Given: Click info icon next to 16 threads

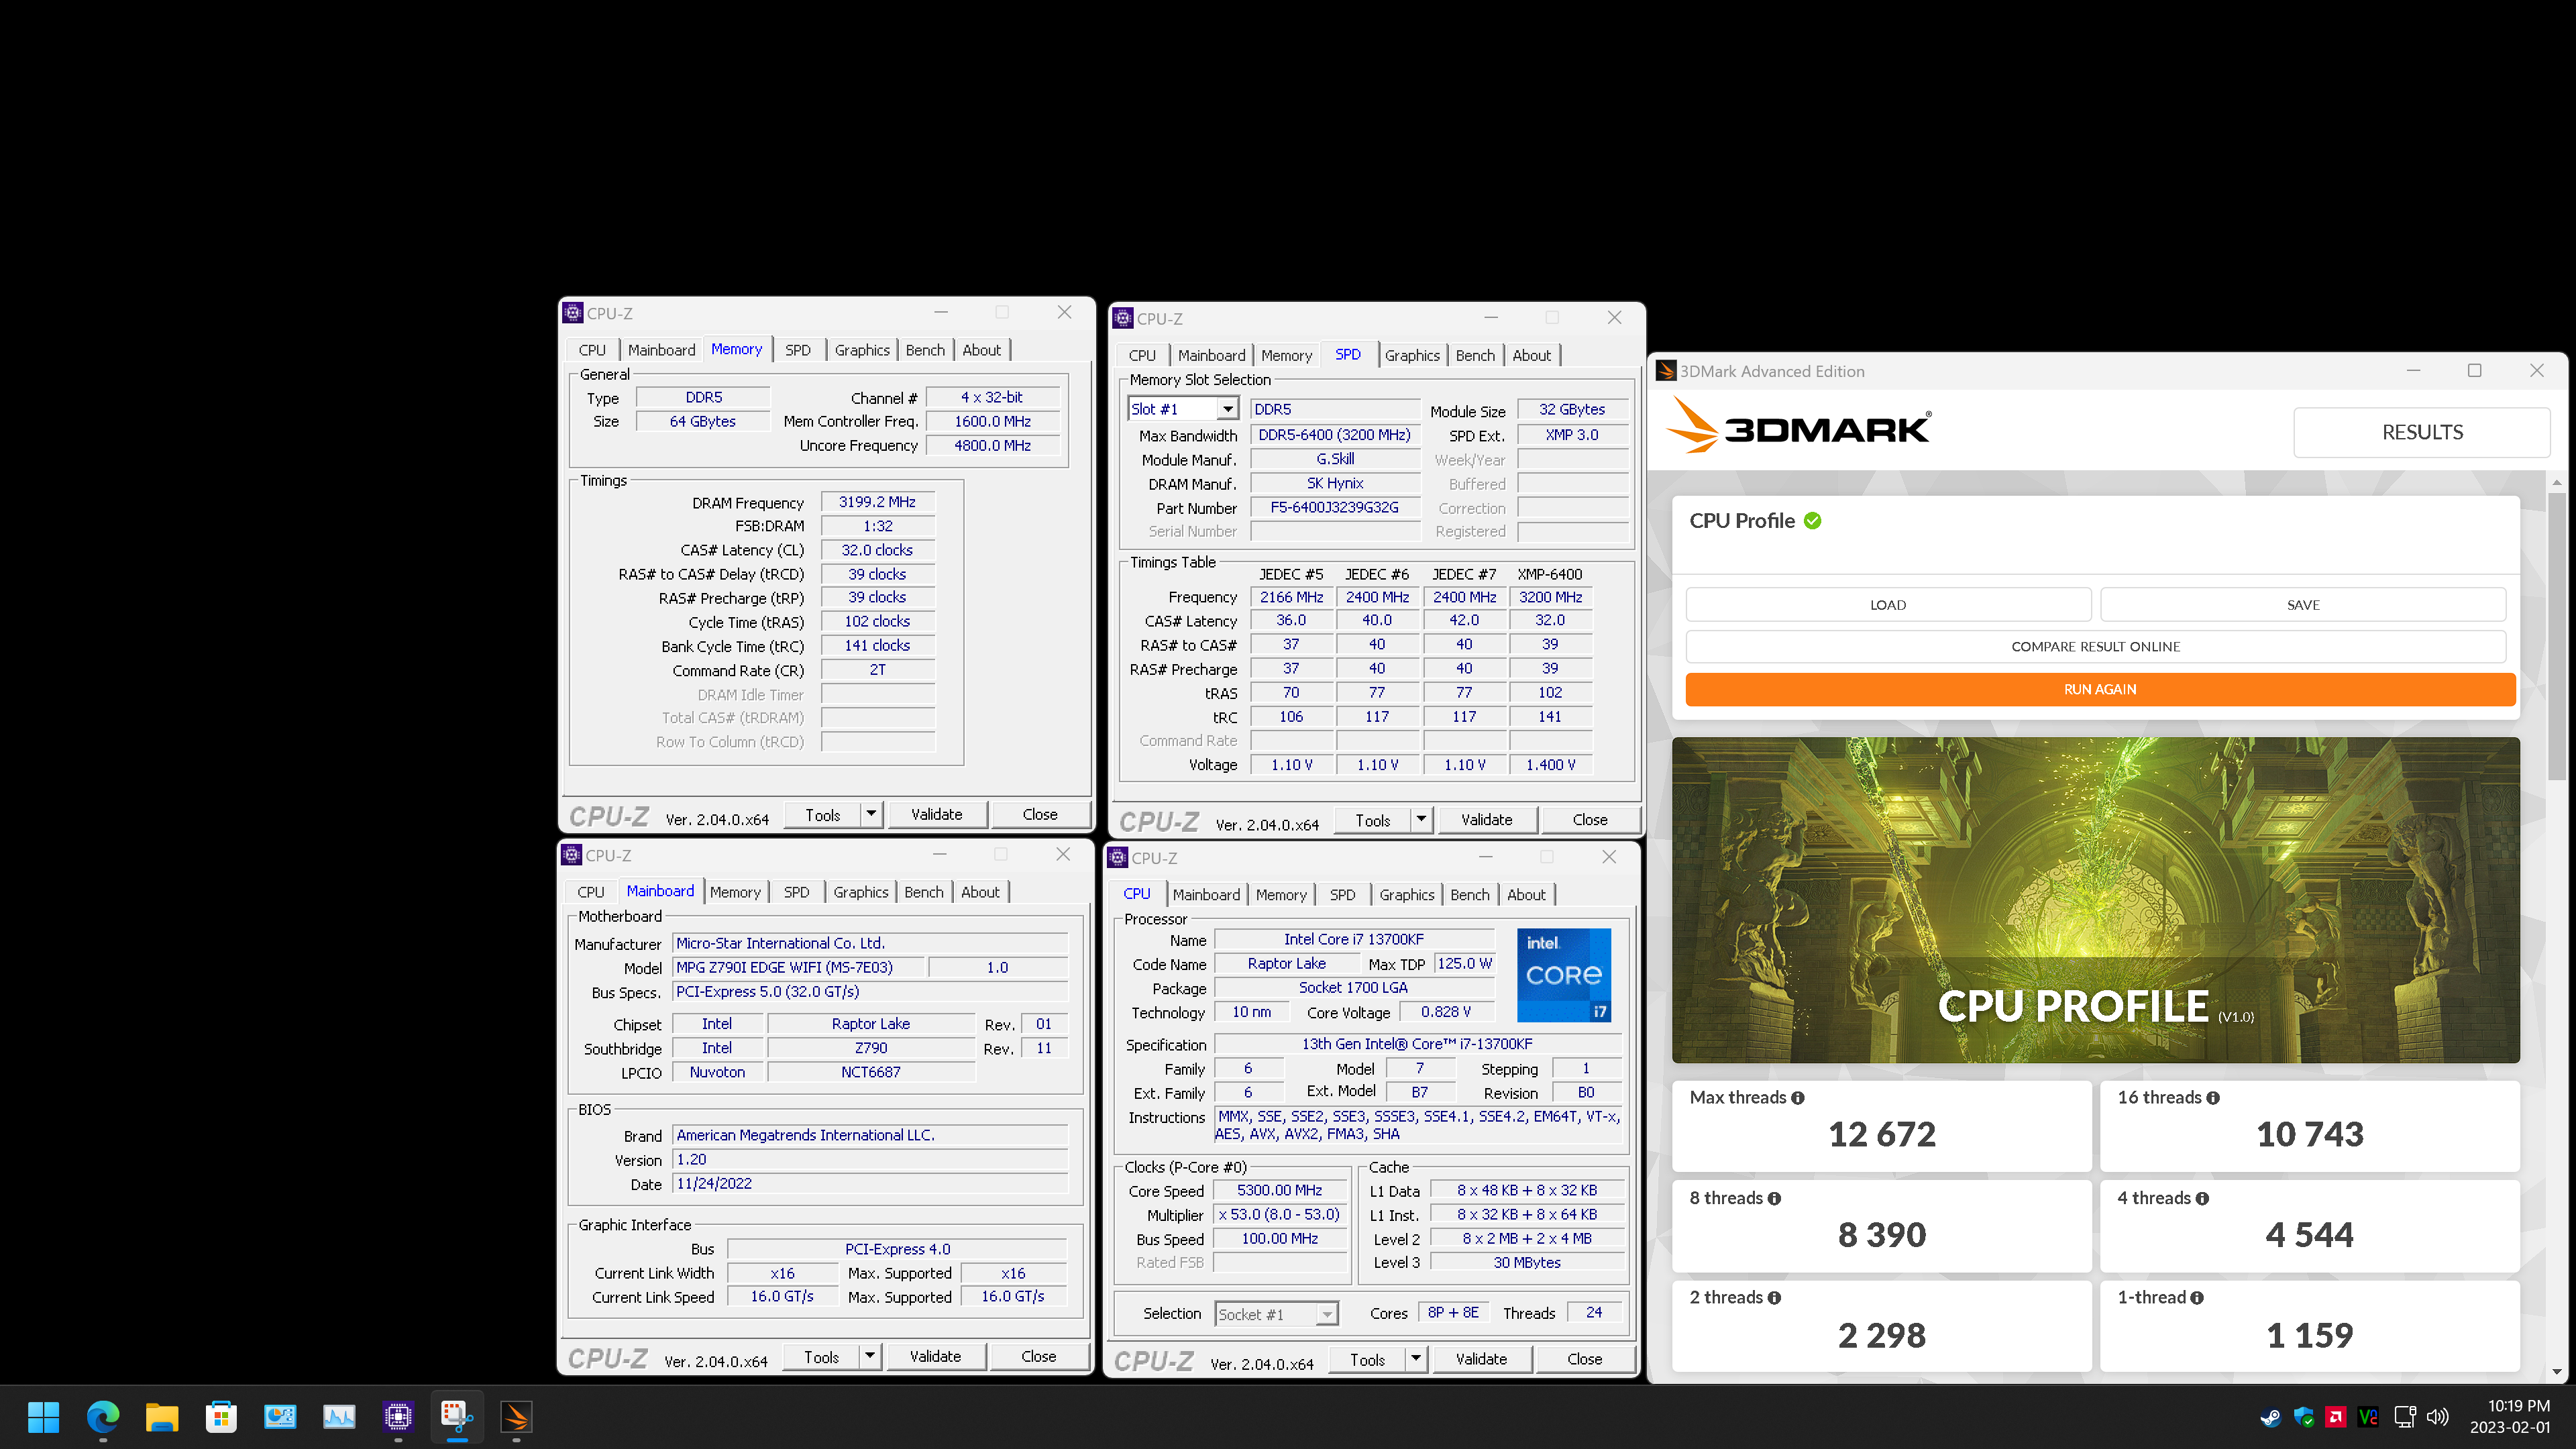Looking at the screenshot, I should point(2213,1098).
